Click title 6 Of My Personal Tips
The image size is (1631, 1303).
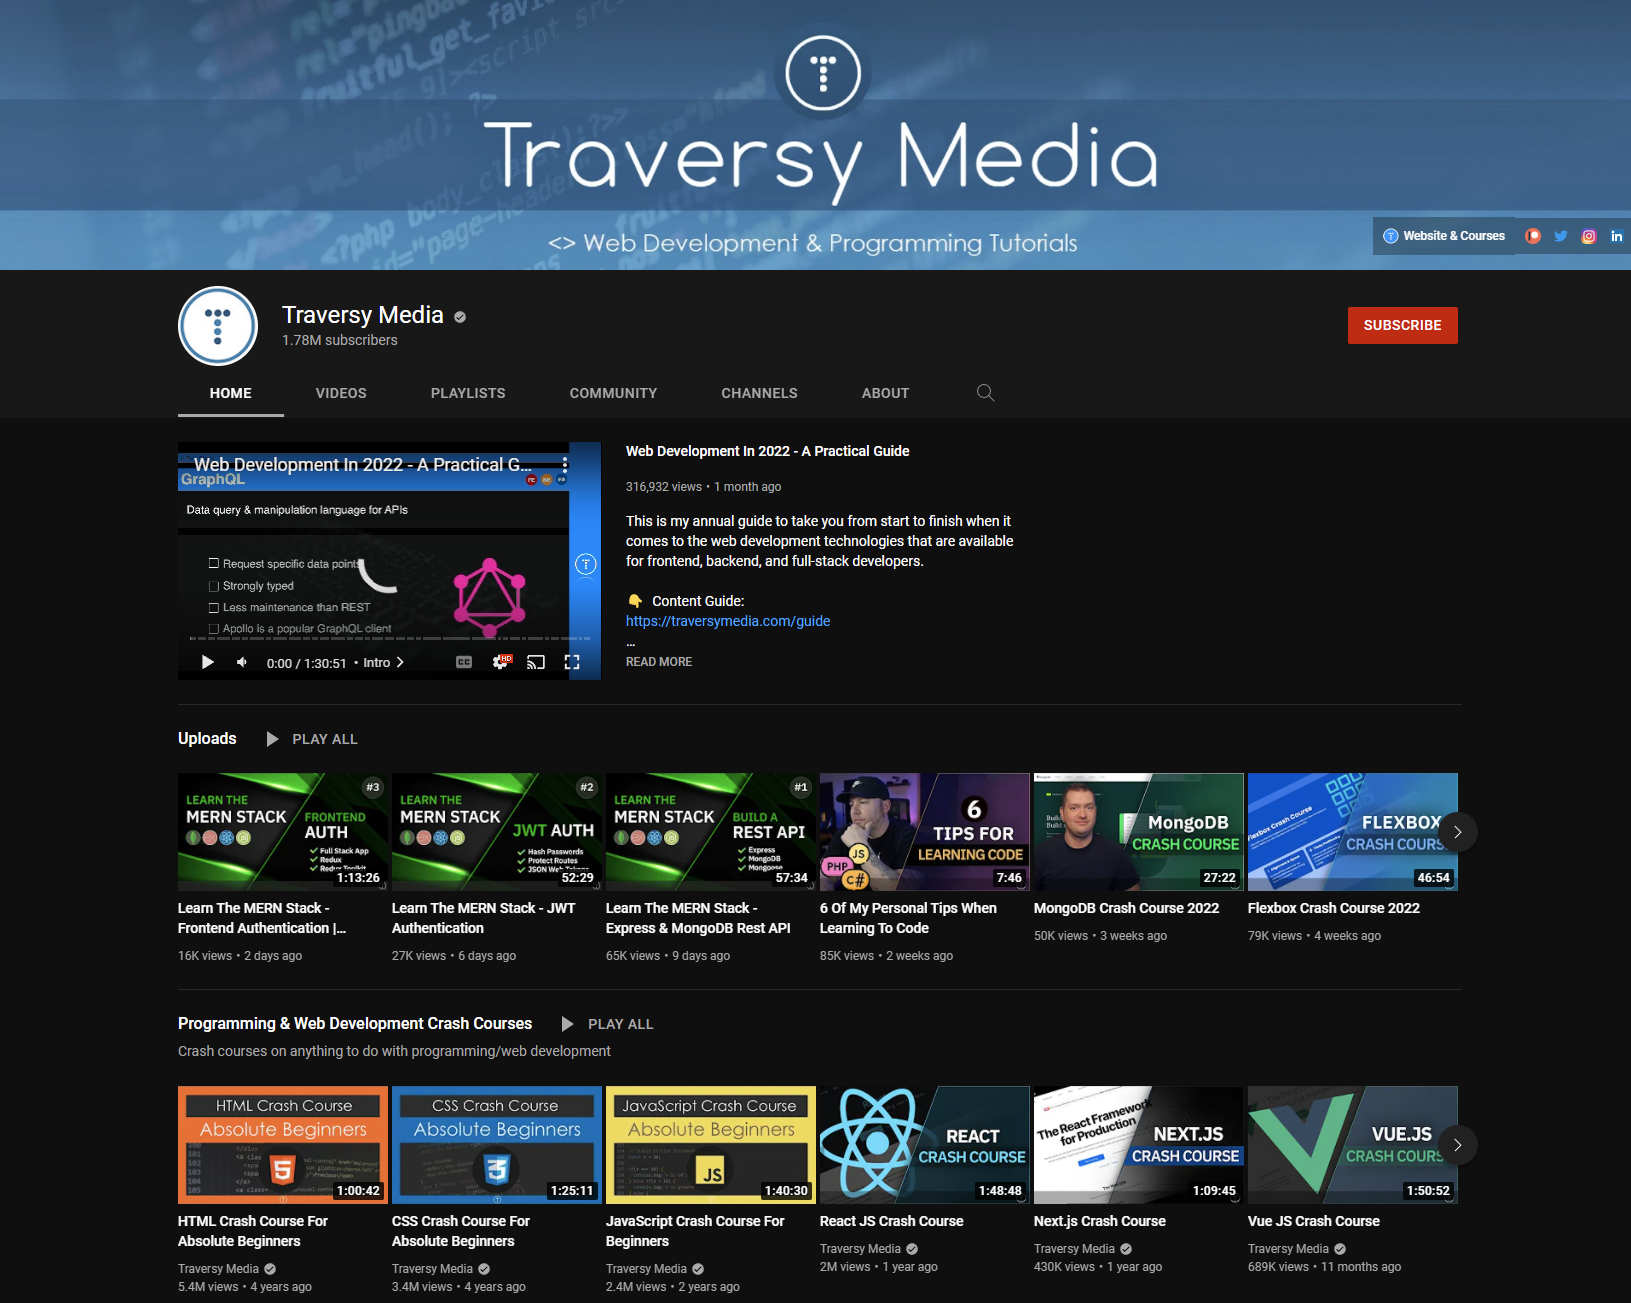tap(908, 918)
